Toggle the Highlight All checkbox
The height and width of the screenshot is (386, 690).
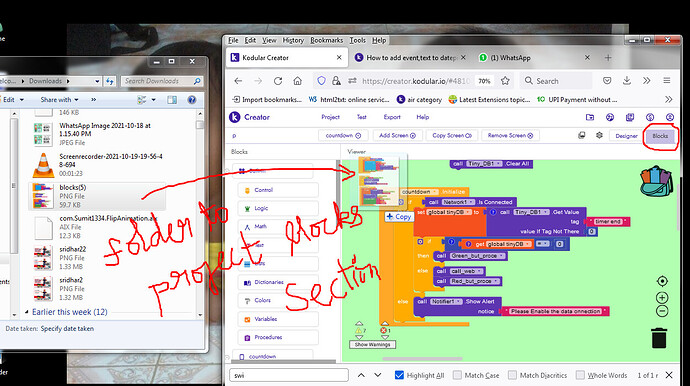399,375
